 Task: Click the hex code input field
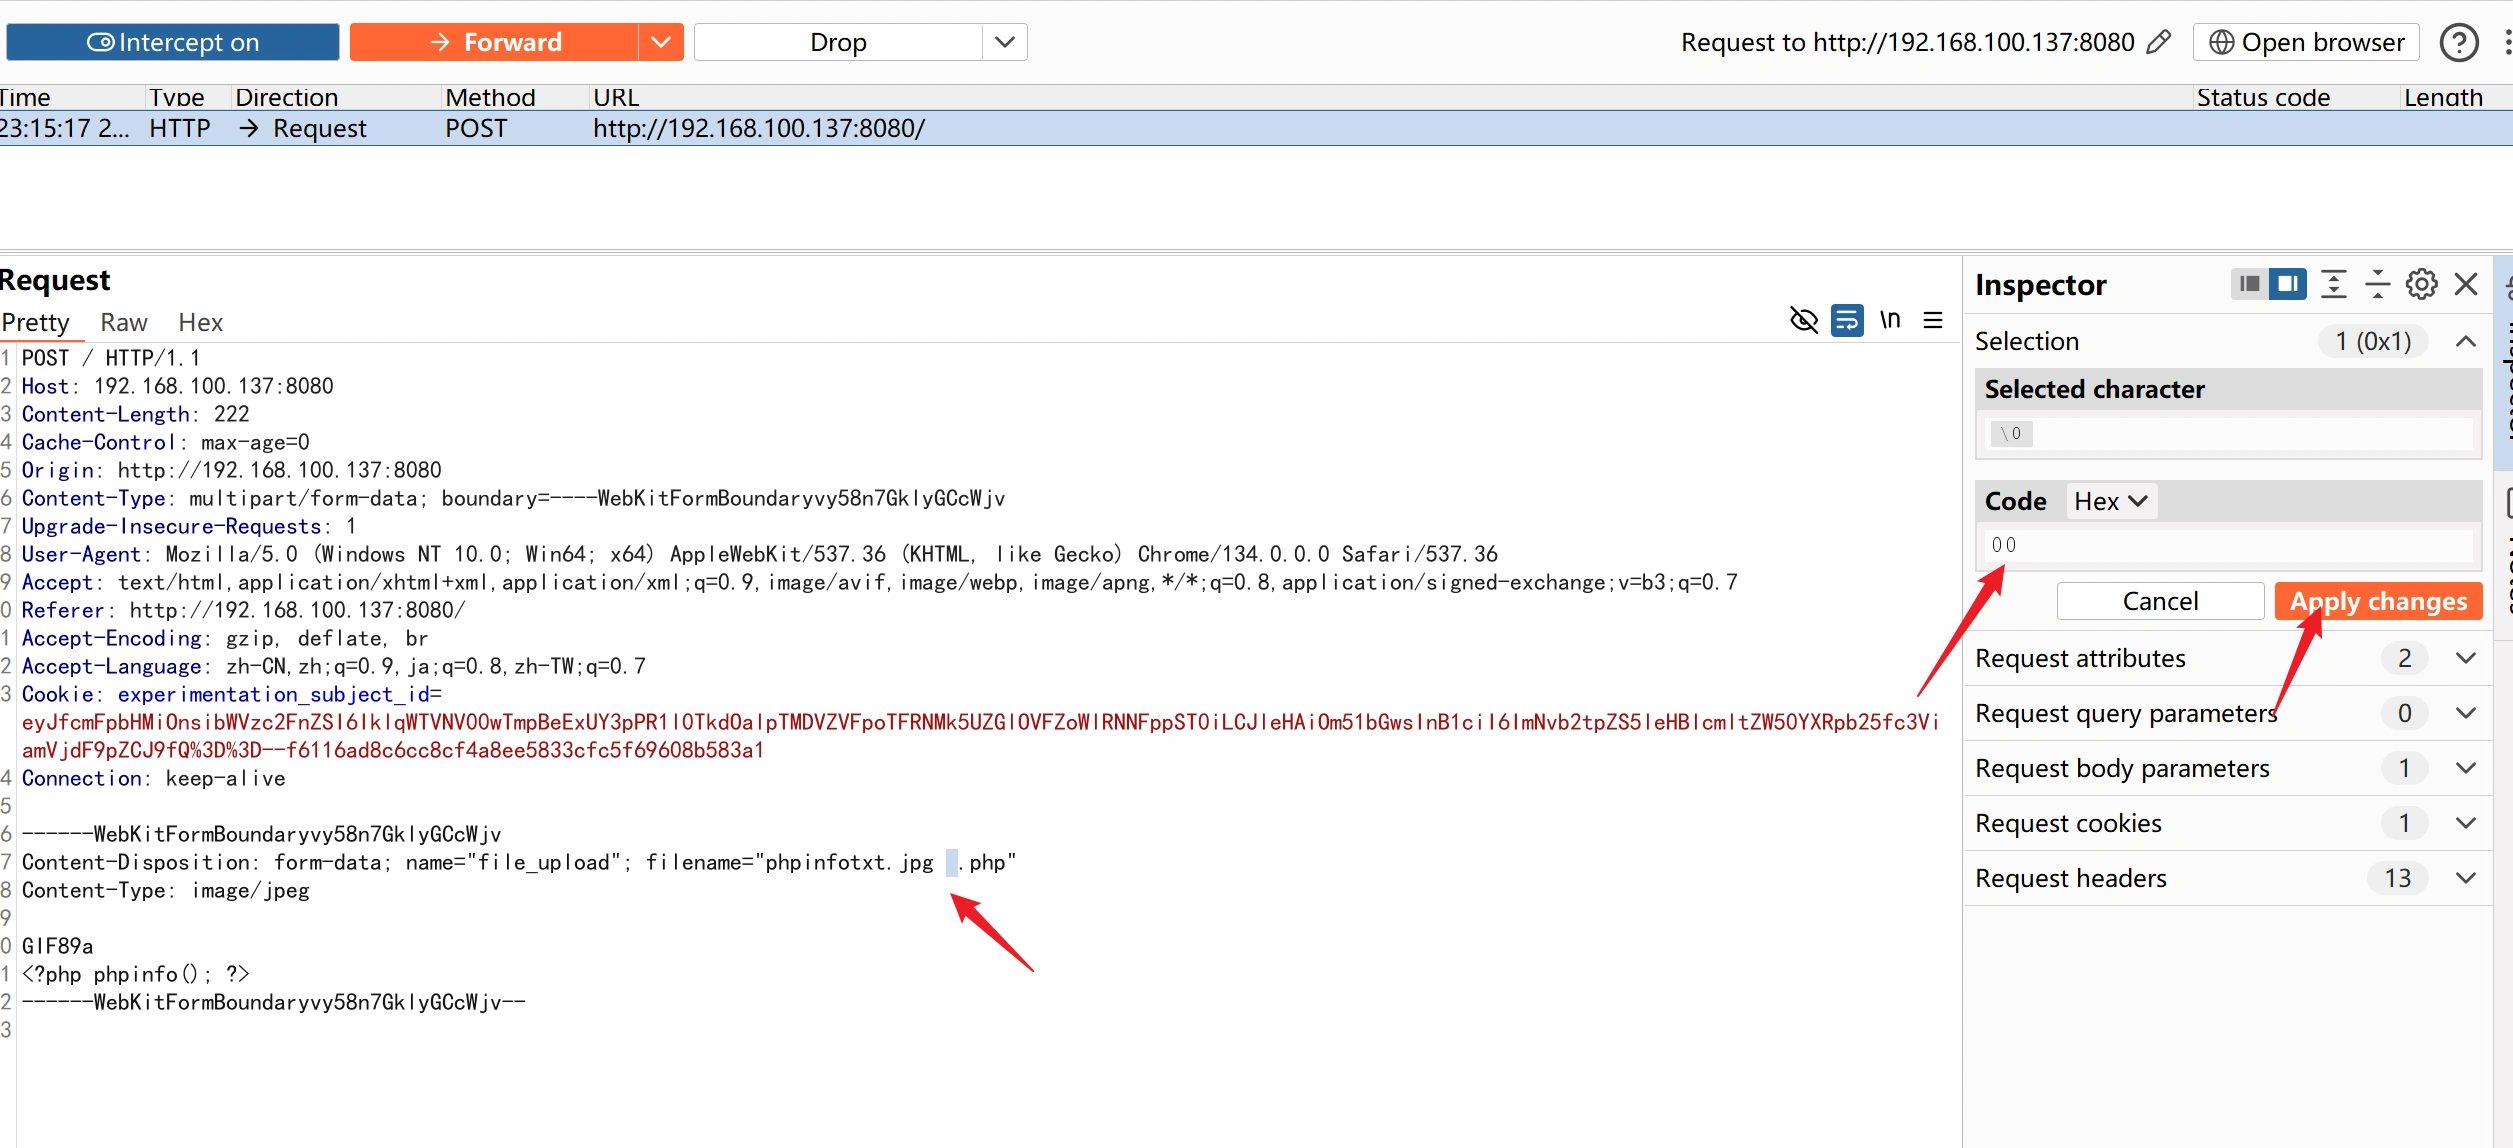click(2228, 545)
